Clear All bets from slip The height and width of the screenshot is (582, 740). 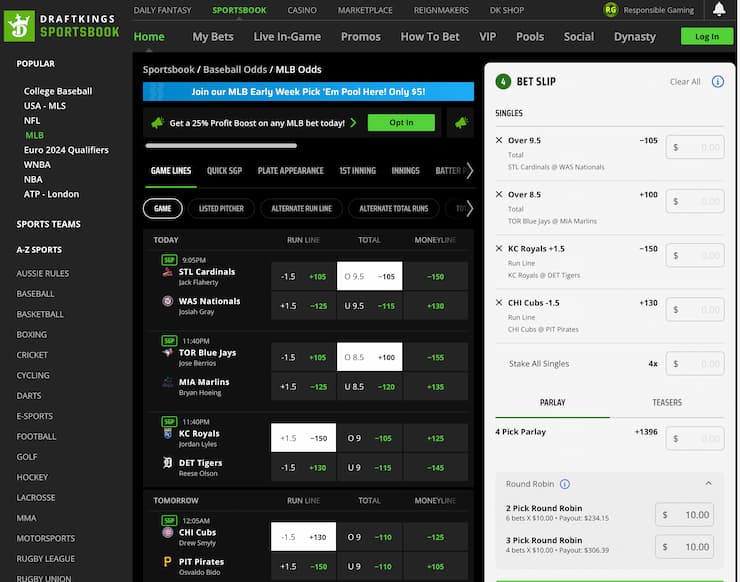(685, 82)
